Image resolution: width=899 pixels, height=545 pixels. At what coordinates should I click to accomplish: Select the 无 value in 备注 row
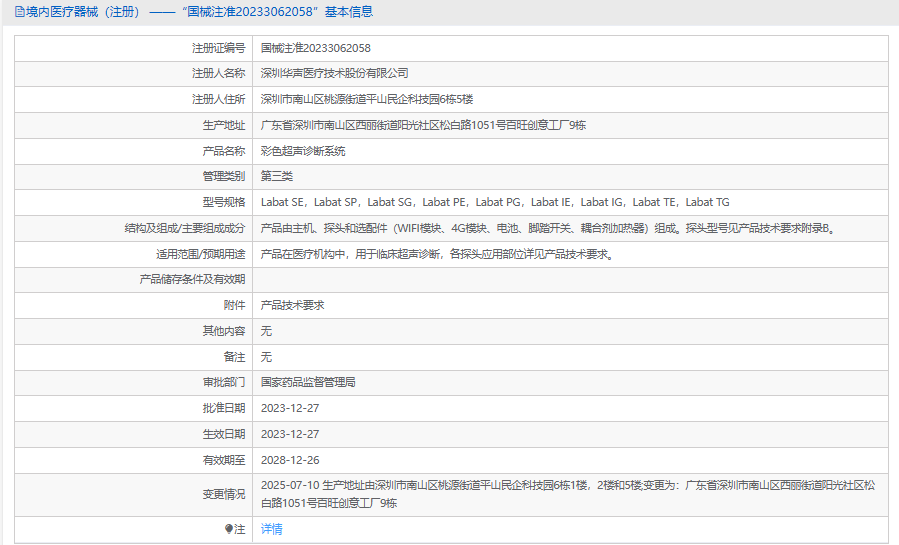coord(266,357)
